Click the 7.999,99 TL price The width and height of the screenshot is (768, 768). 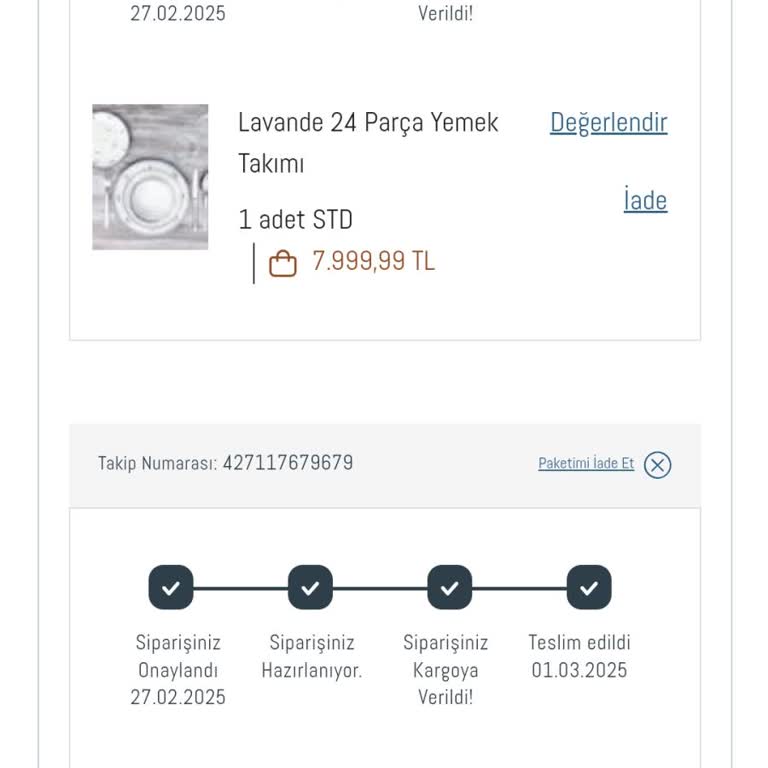click(x=373, y=262)
